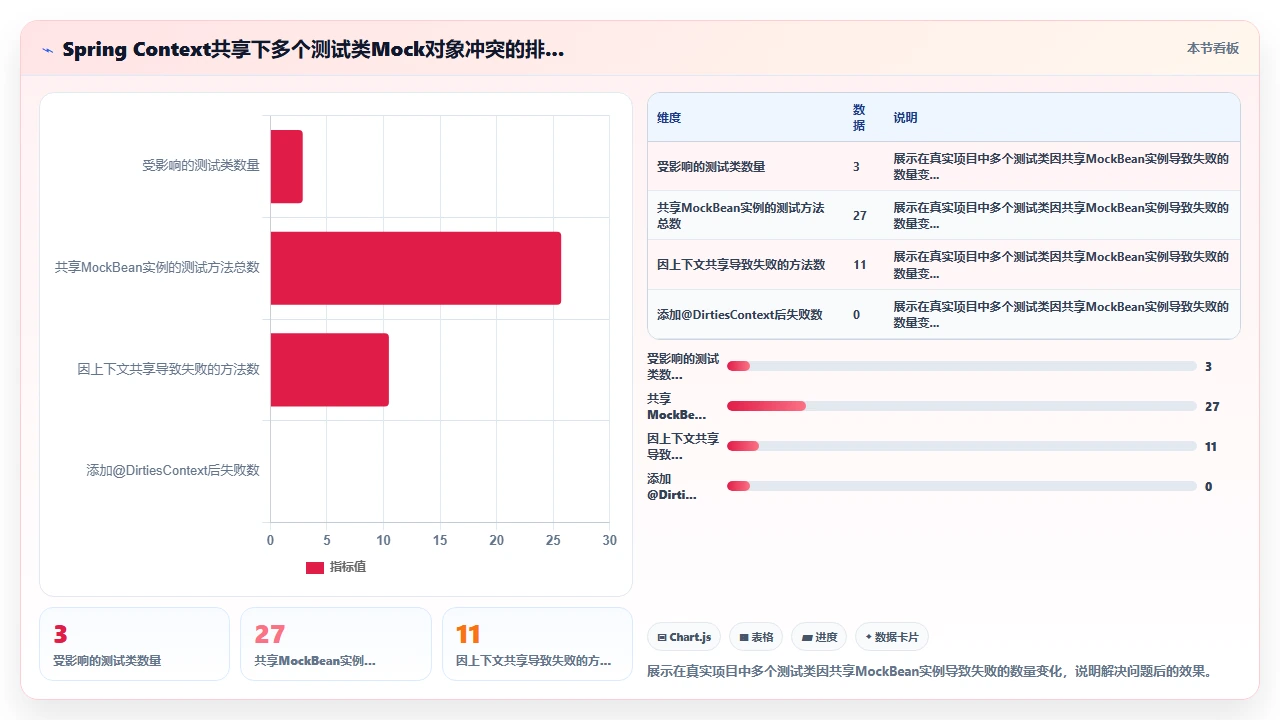Click the table data value 3
Viewport: 1280px width, 720px height.
[856, 167]
